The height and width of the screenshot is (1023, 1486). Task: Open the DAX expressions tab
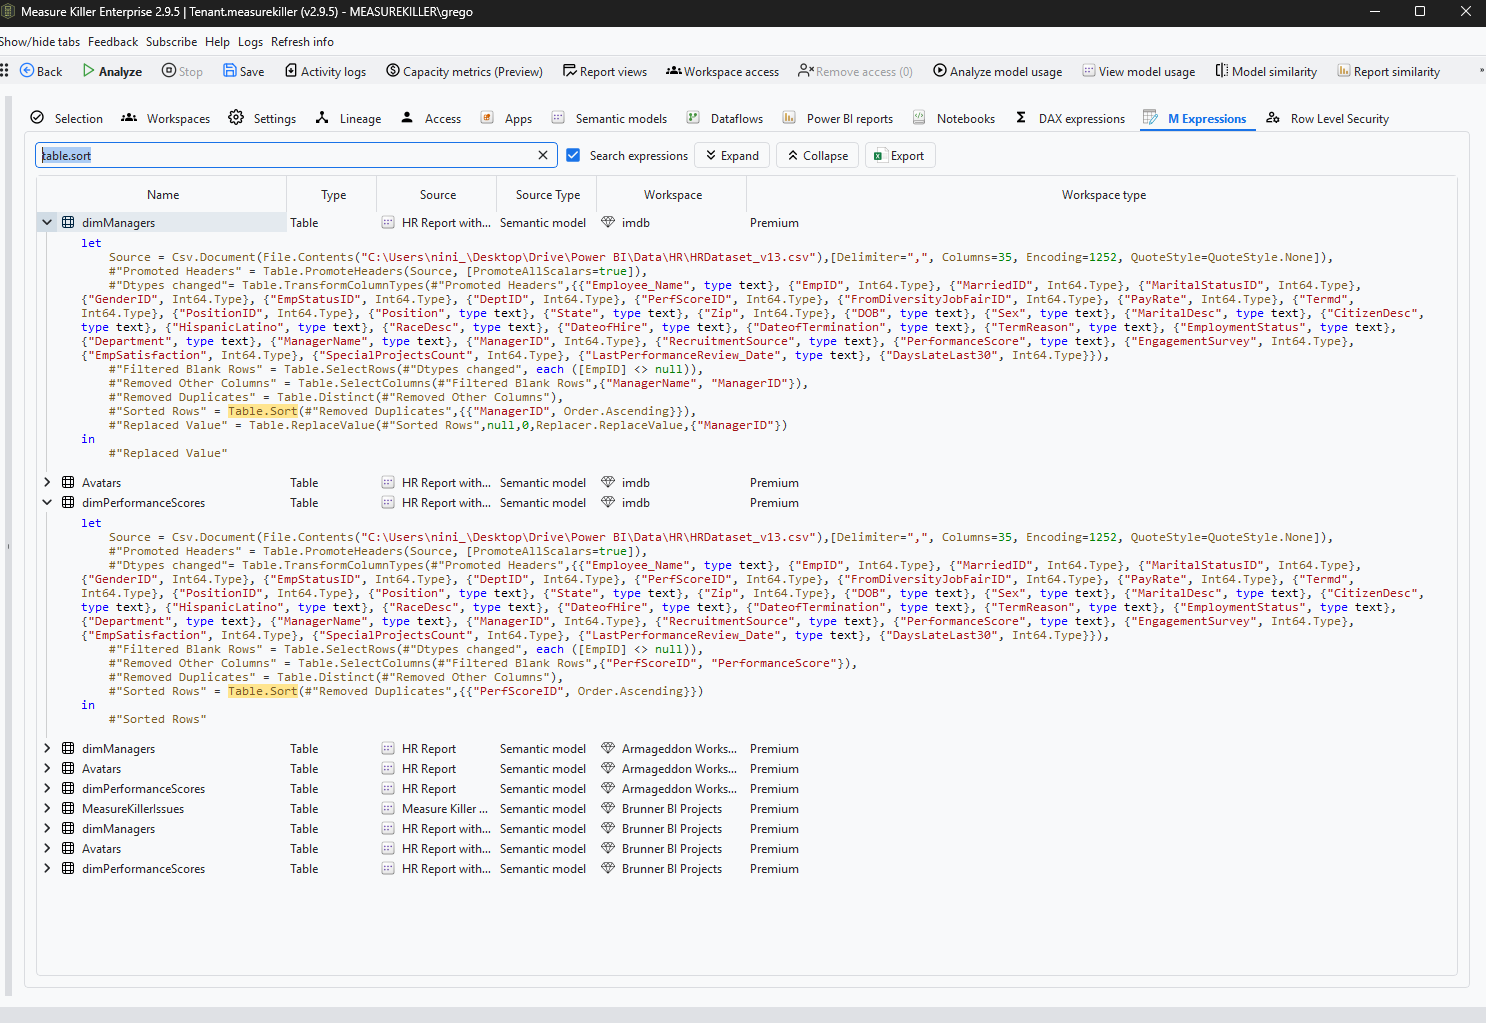(1070, 118)
